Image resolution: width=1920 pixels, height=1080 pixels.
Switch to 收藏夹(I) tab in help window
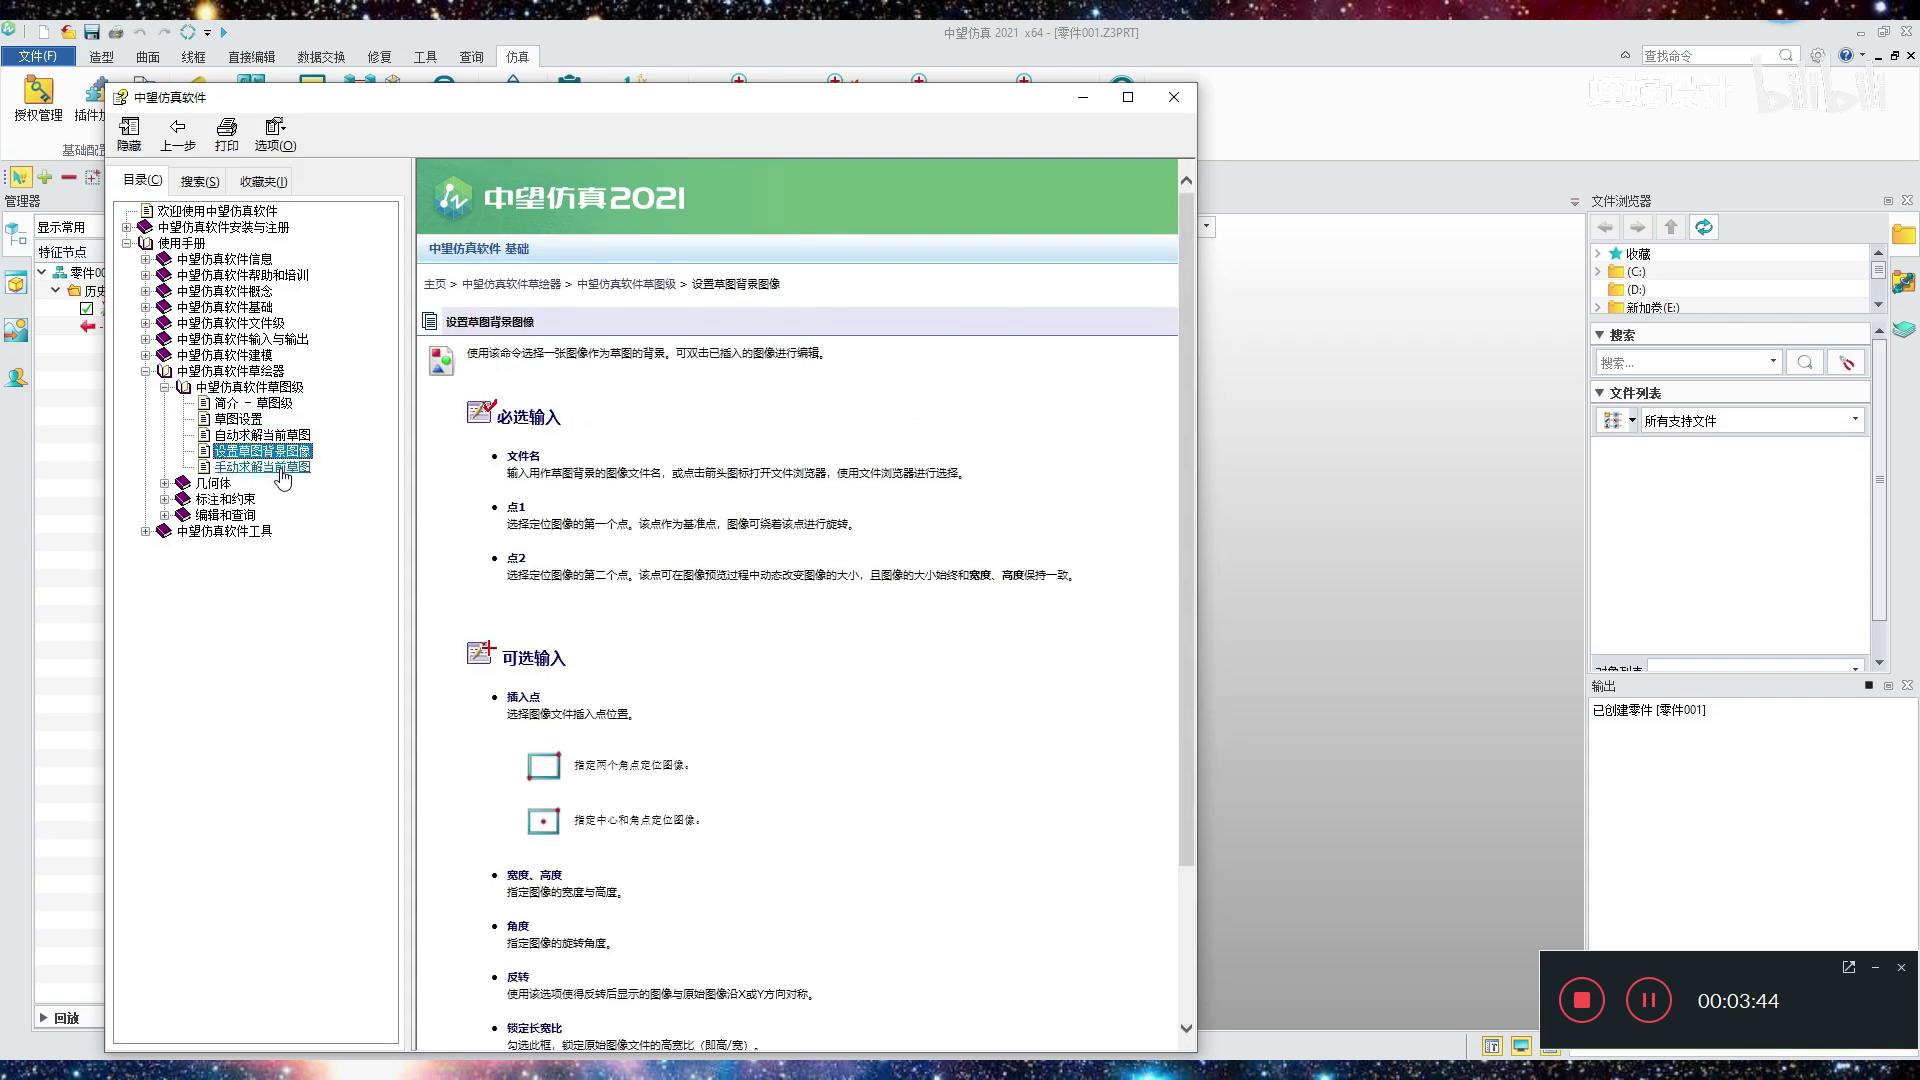[x=263, y=181]
